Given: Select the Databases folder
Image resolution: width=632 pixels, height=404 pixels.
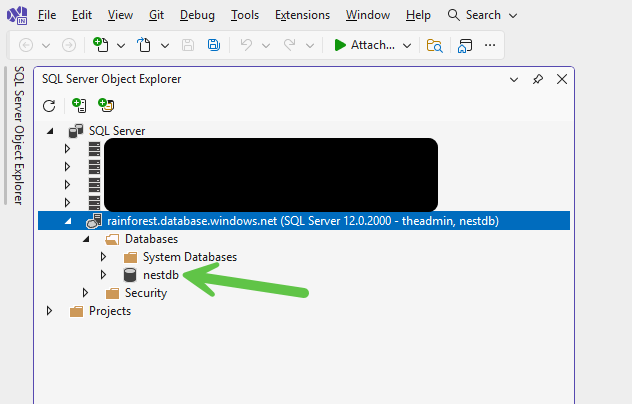Looking at the screenshot, I should 151,239.
